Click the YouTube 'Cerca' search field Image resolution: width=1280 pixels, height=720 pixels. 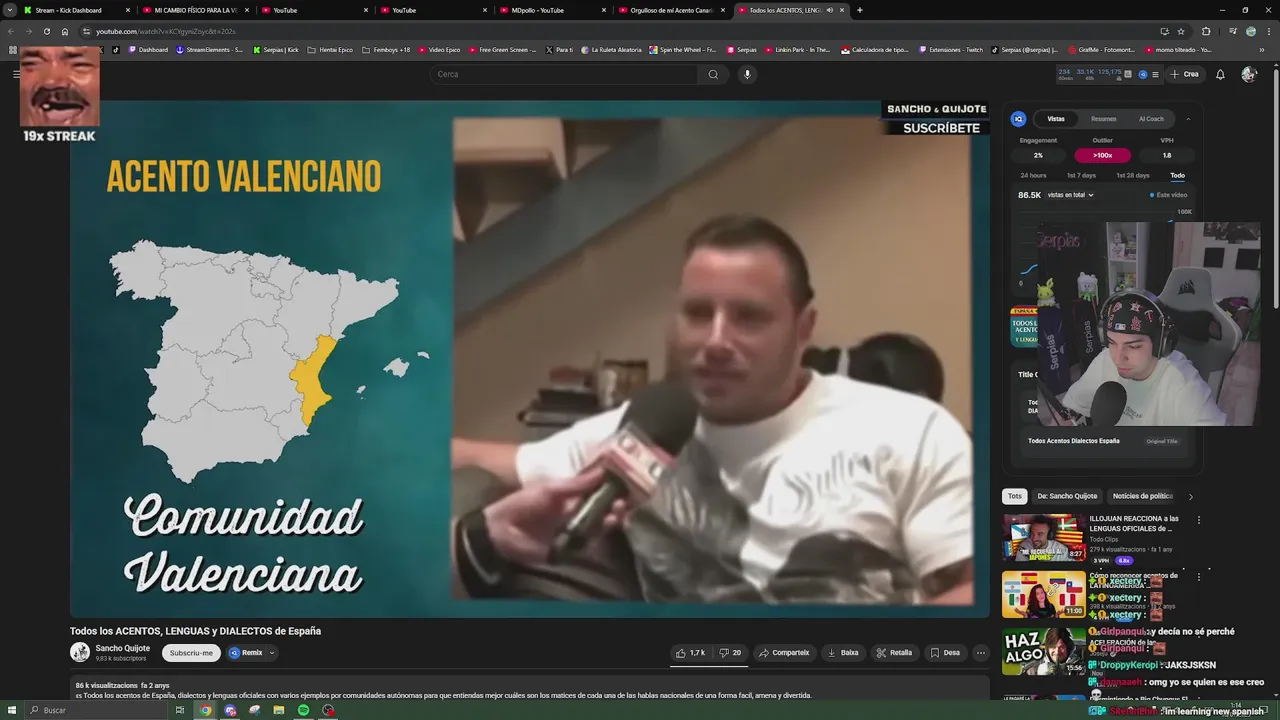point(564,74)
